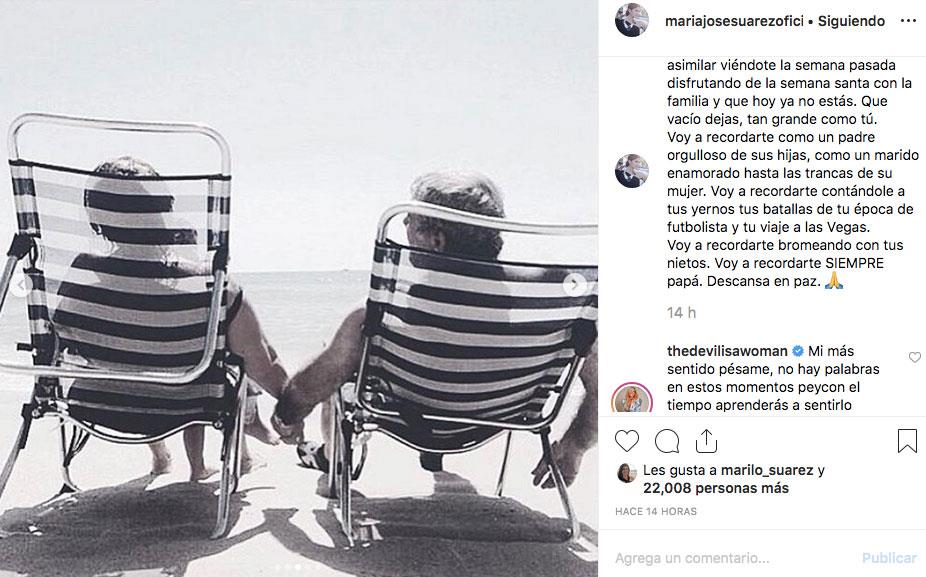
Task: Open the mariajosesuarezofici username link
Action: pos(734,21)
